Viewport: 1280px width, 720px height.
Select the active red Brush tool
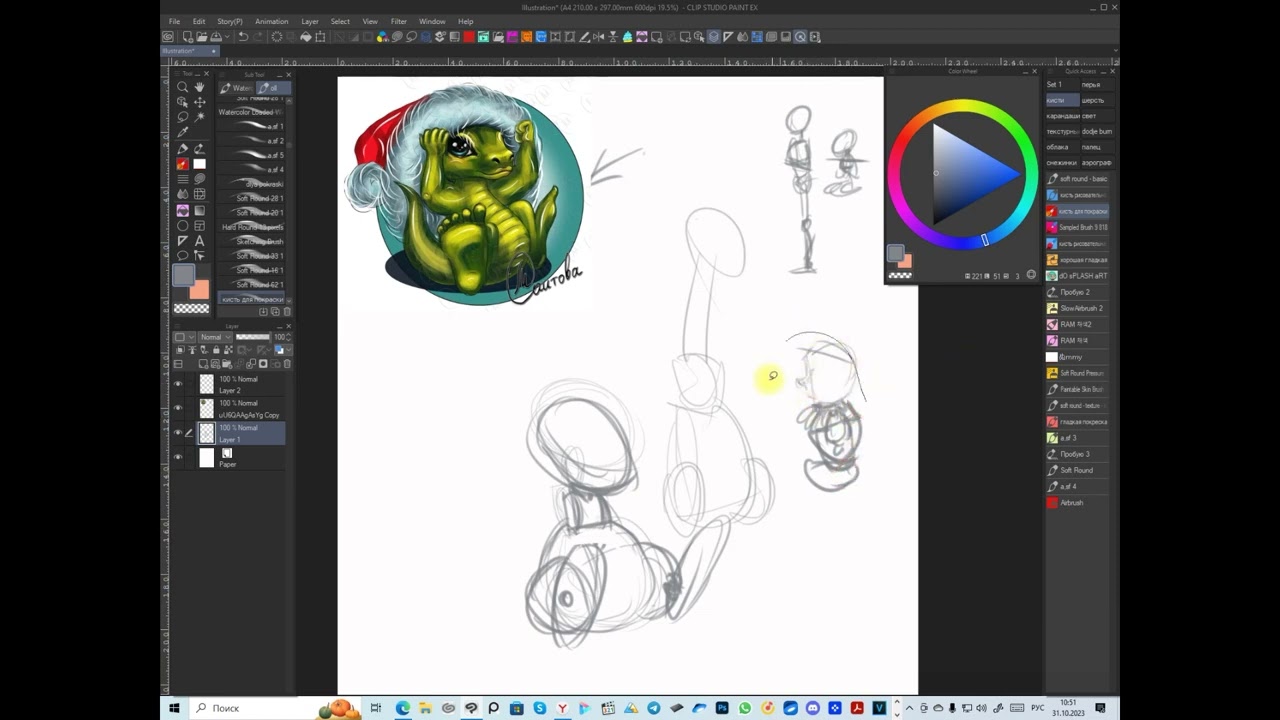[x=182, y=163]
